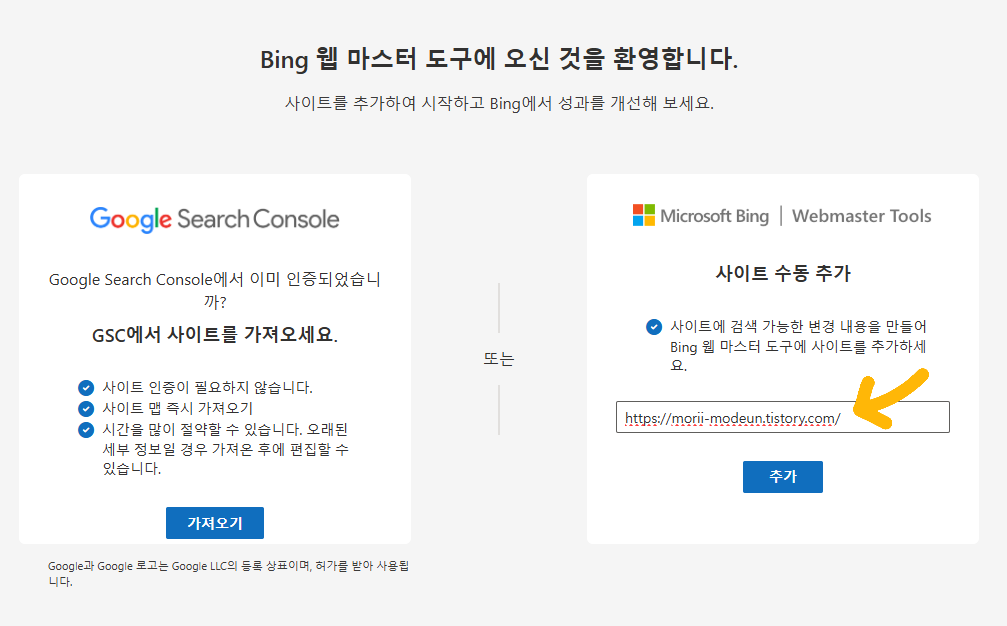
Task: Click the 추가 add button
Action: [782, 476]
